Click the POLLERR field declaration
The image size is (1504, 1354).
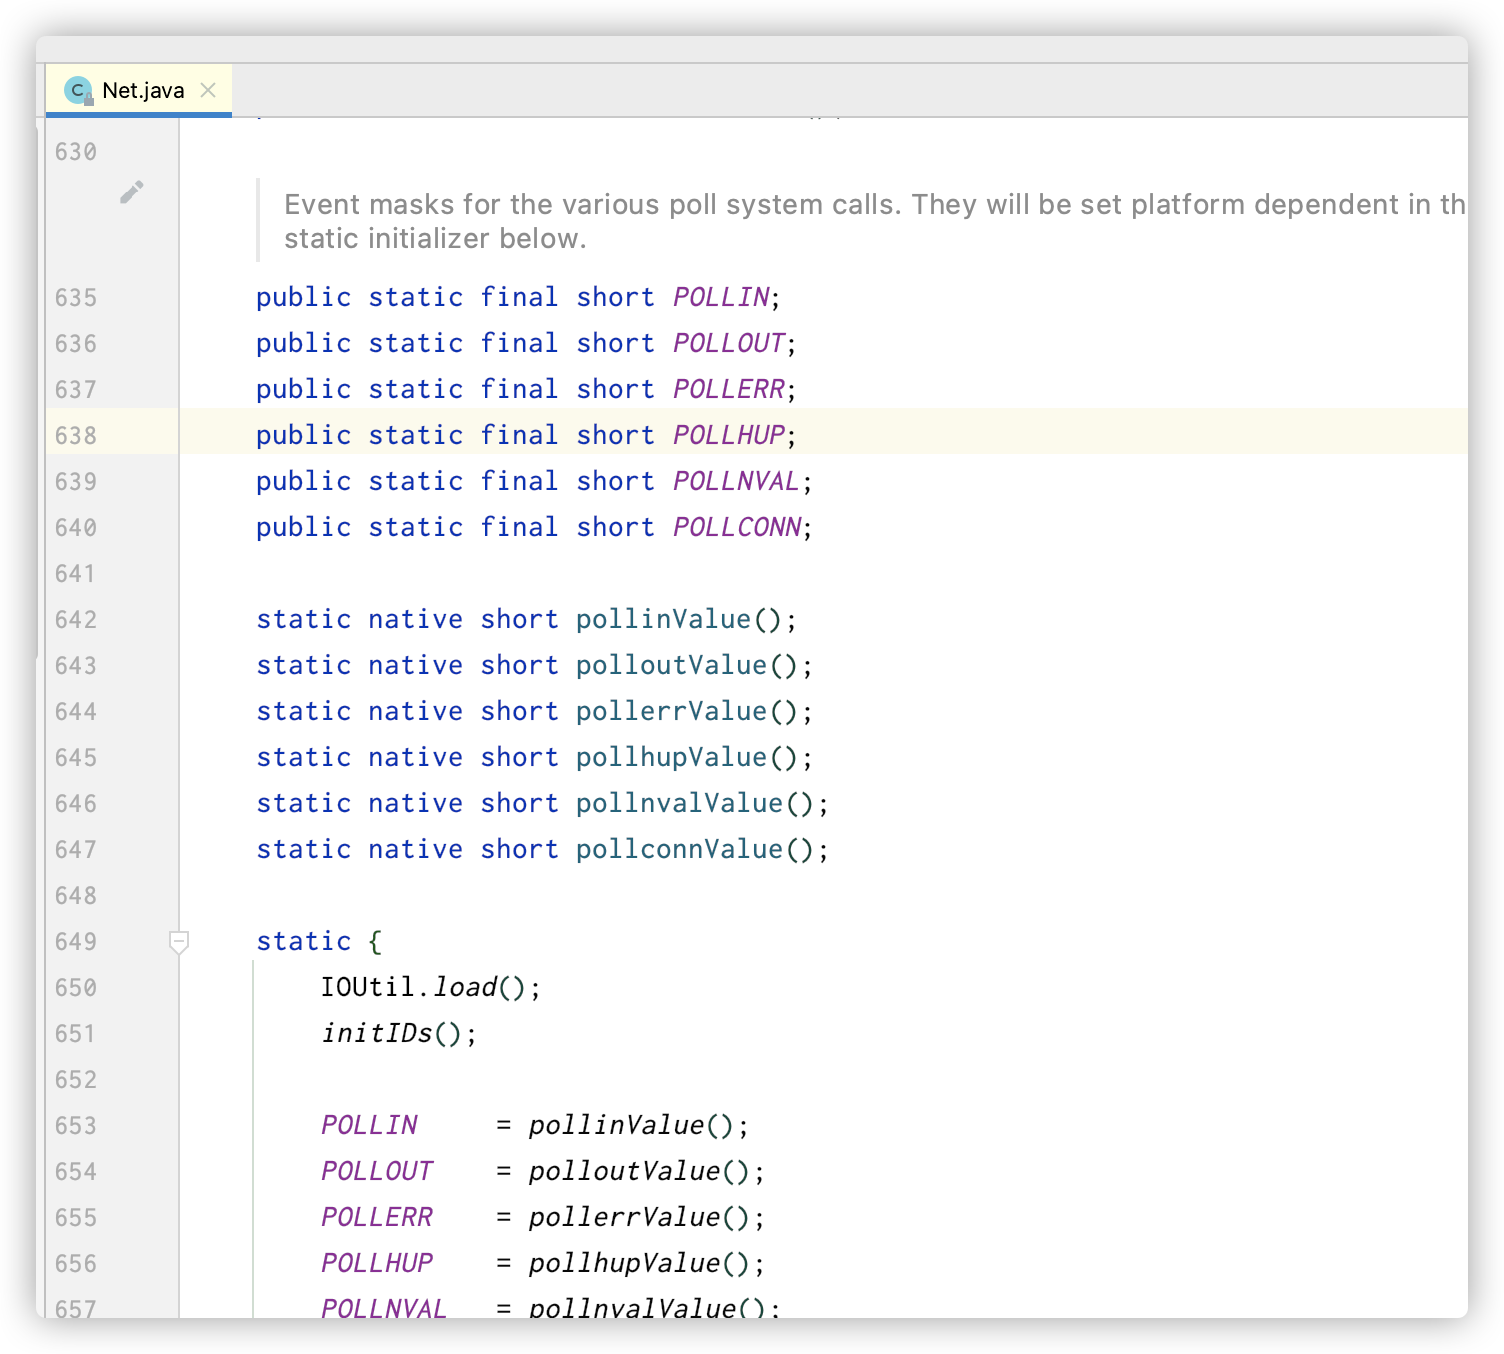729,389
